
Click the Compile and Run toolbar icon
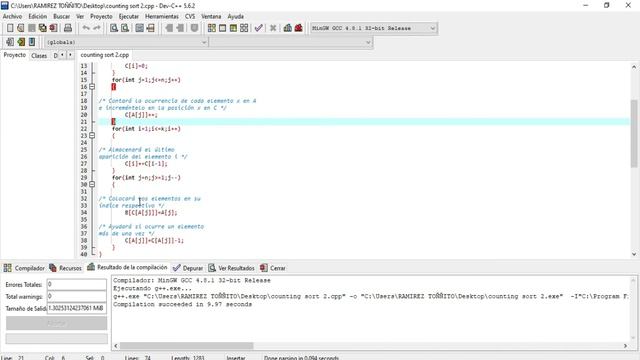tap(233, 28)
